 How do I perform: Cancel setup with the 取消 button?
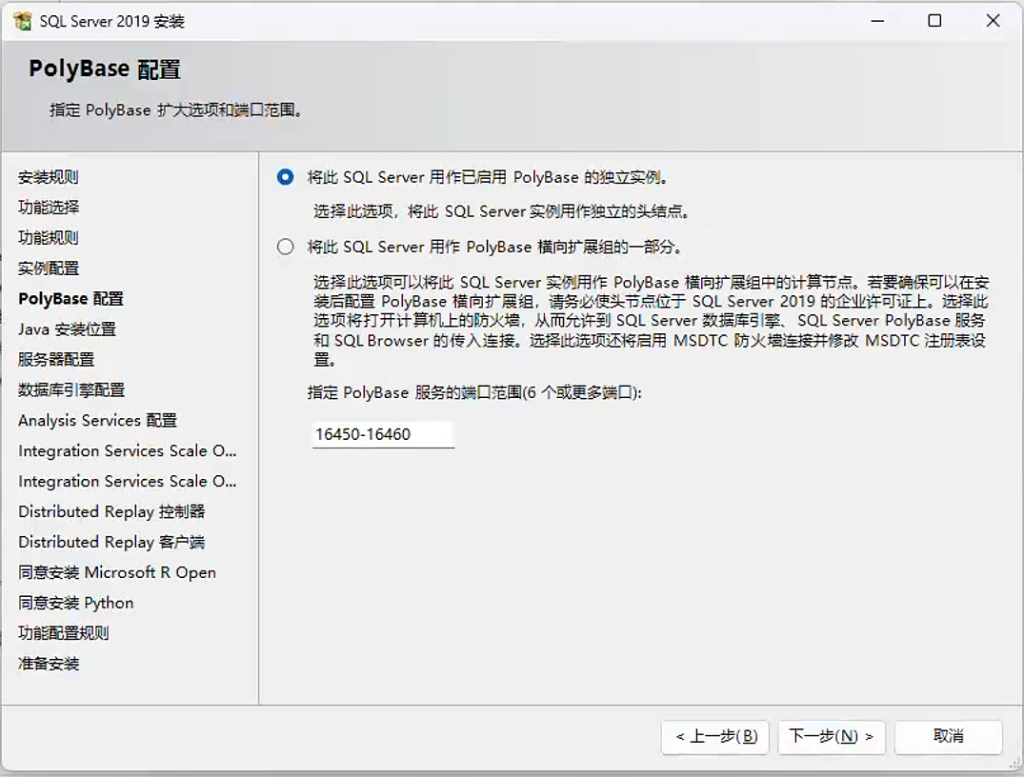click(x=948, y=737)
